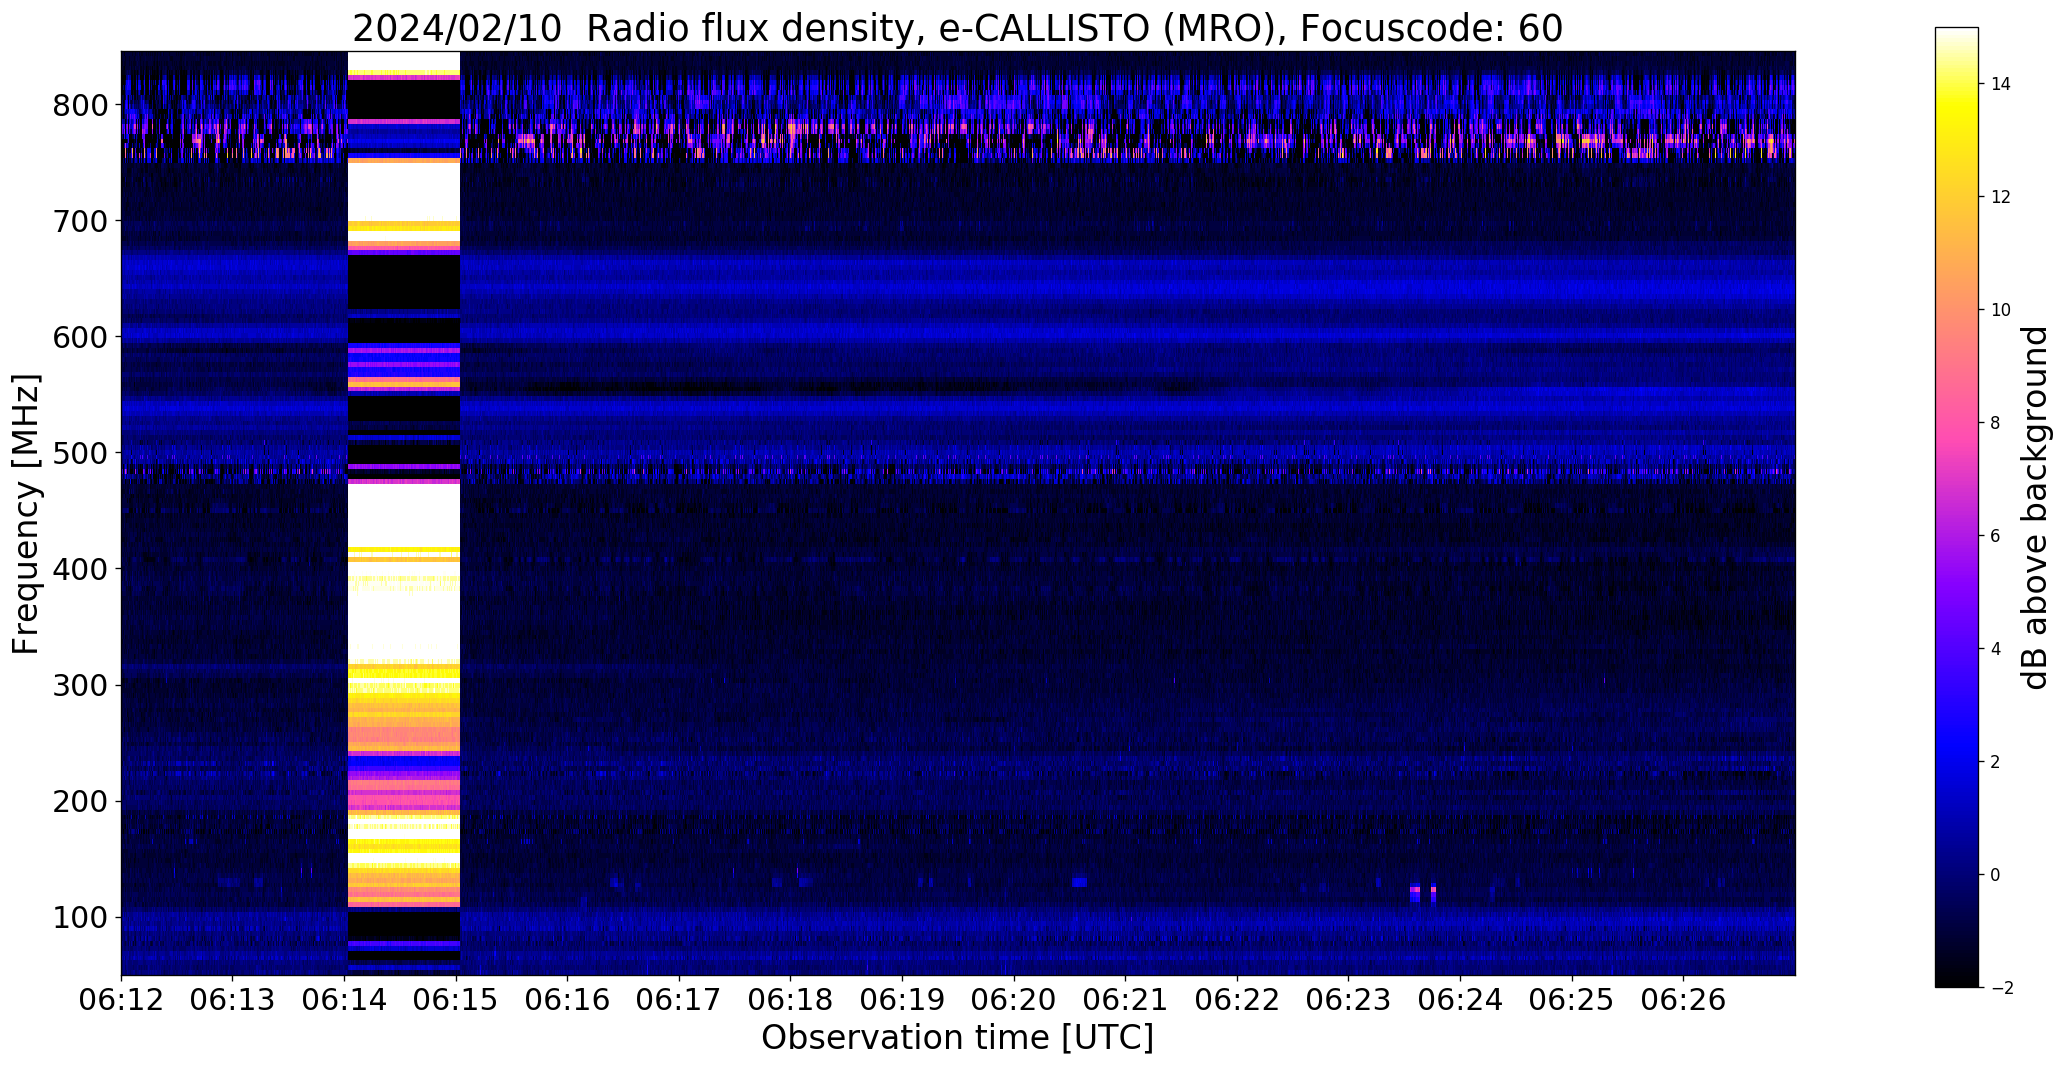
Task: Click the colorbar tick label 4
Action: (x=1995, y=649)
